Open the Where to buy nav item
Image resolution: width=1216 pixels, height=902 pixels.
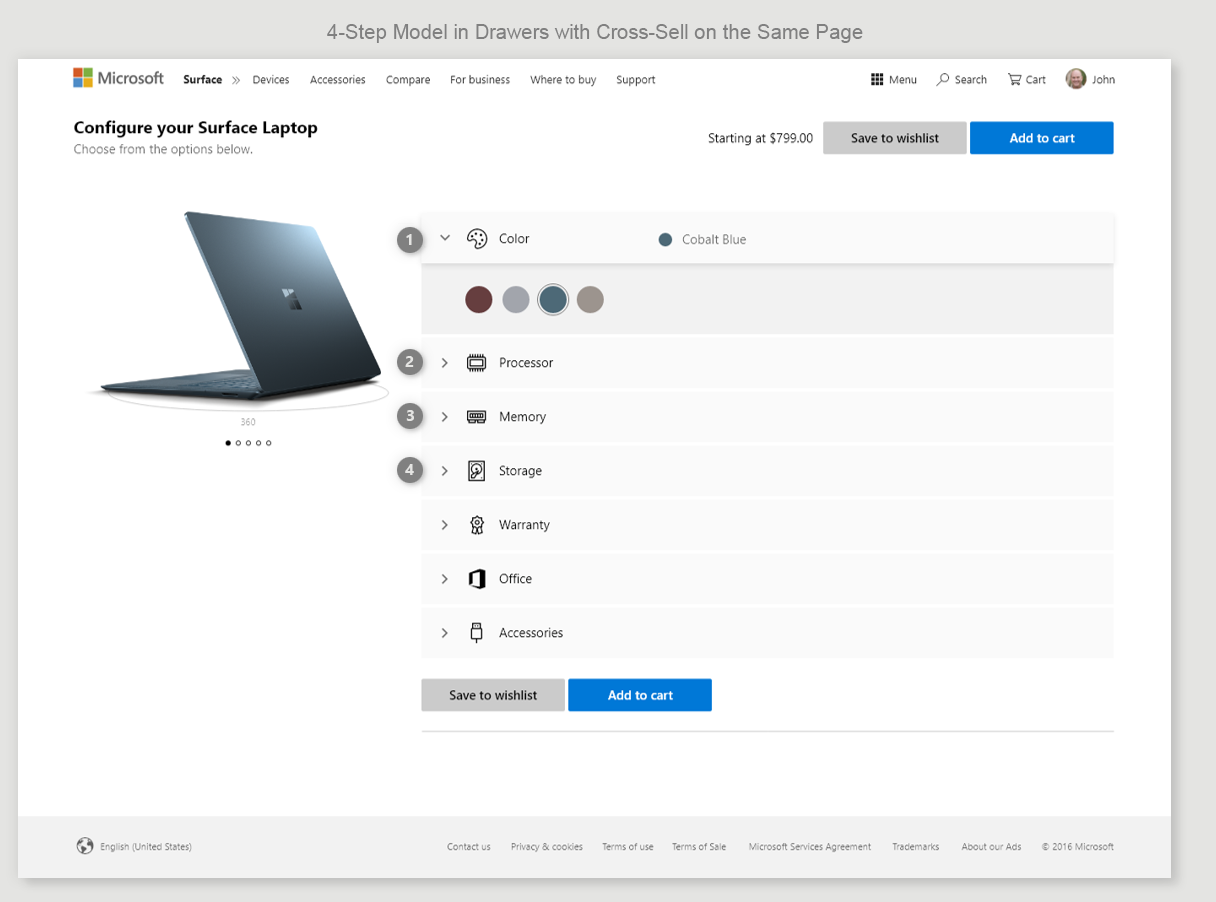(563, 80)
